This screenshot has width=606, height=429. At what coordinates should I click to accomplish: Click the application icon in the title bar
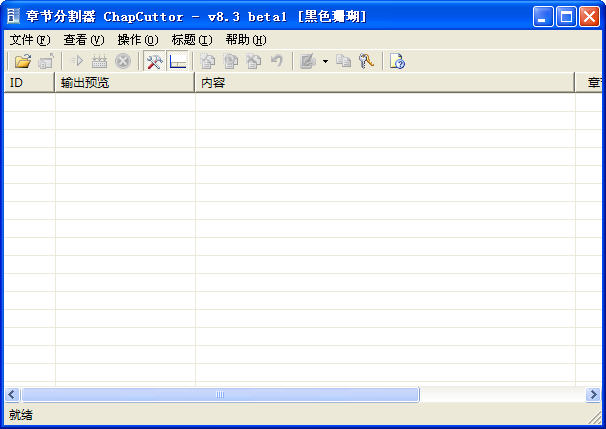(x=13, y=16)
